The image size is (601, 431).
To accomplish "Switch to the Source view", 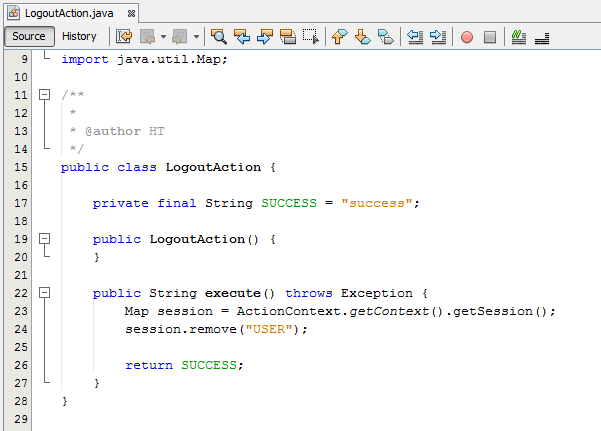I will pyautogui.click(x=29, y=36).
